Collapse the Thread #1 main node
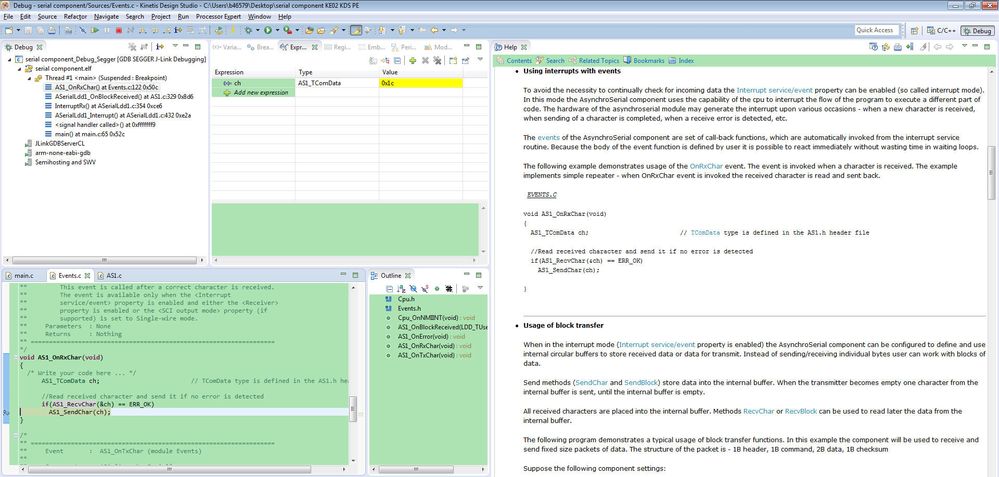 click(x=29, y=78)
